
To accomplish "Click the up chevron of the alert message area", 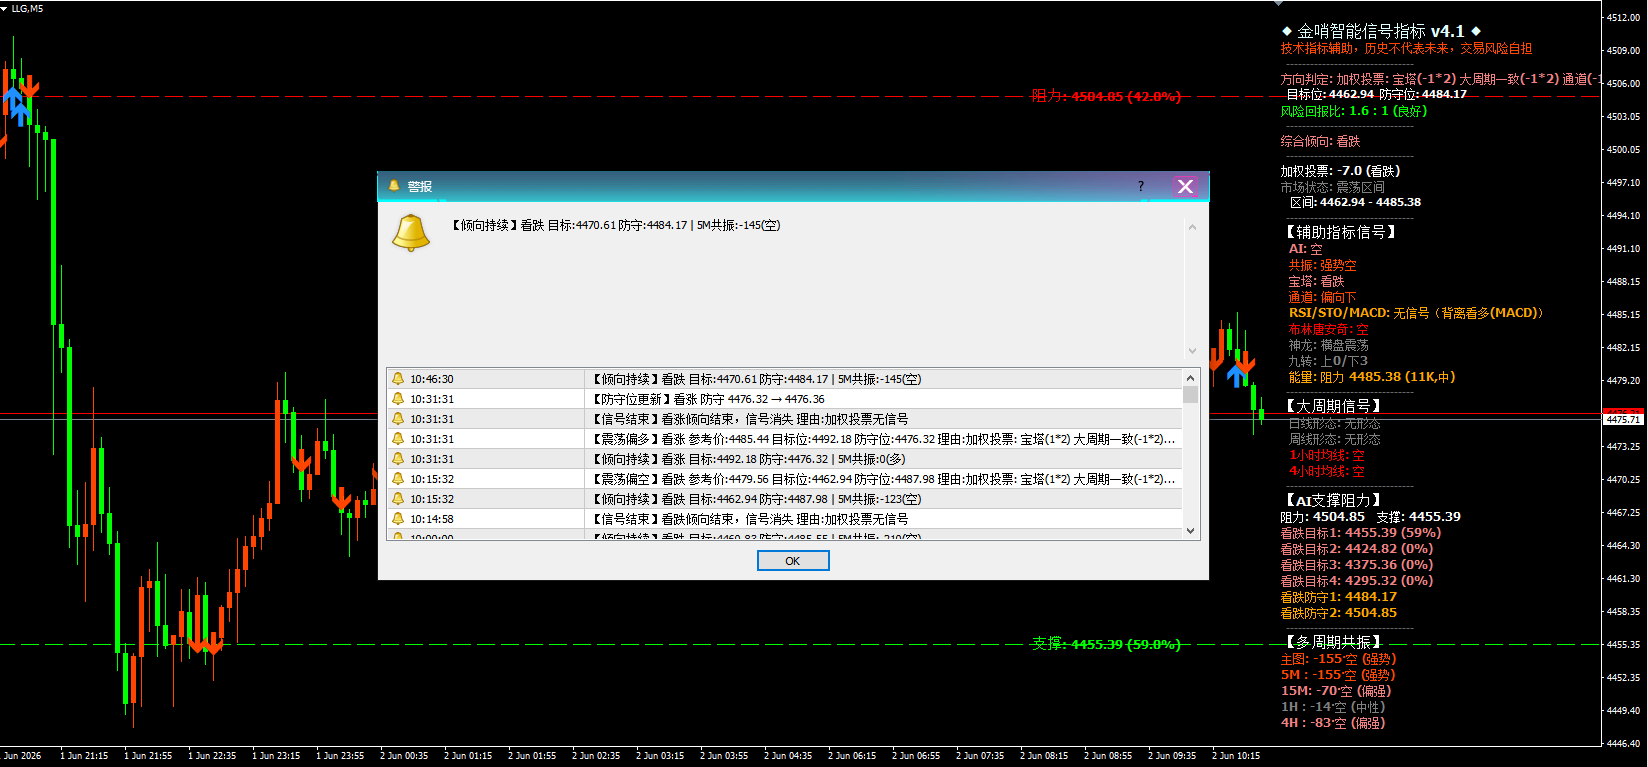I will click(1192, 228).
